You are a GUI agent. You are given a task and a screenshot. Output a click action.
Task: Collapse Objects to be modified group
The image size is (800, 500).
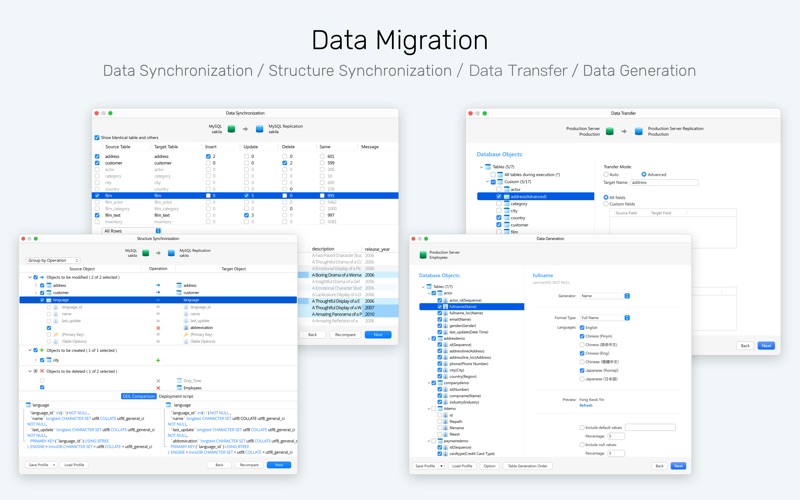pos(30,278)
